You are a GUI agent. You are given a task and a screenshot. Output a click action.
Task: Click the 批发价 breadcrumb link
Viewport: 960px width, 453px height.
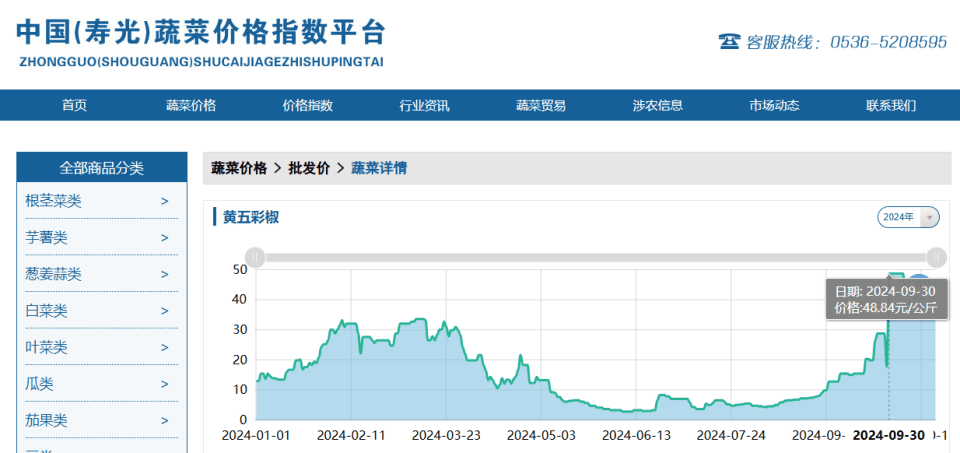309,168
